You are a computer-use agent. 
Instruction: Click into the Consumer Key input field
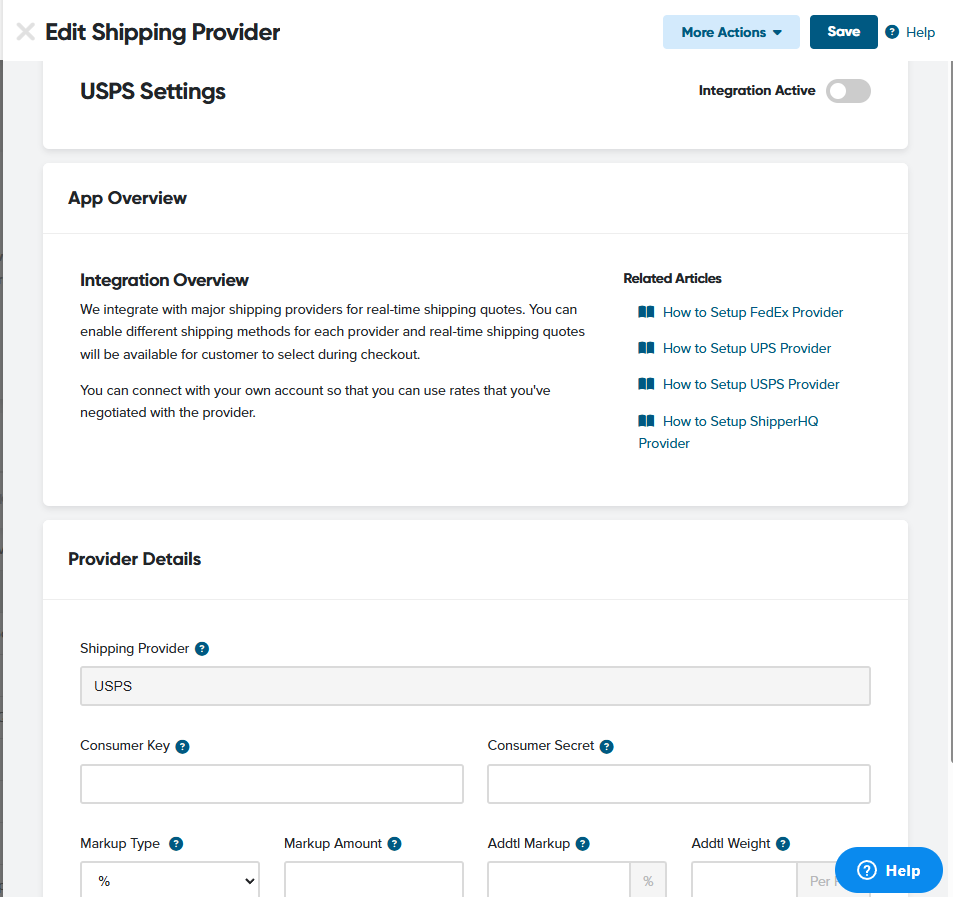272,784
